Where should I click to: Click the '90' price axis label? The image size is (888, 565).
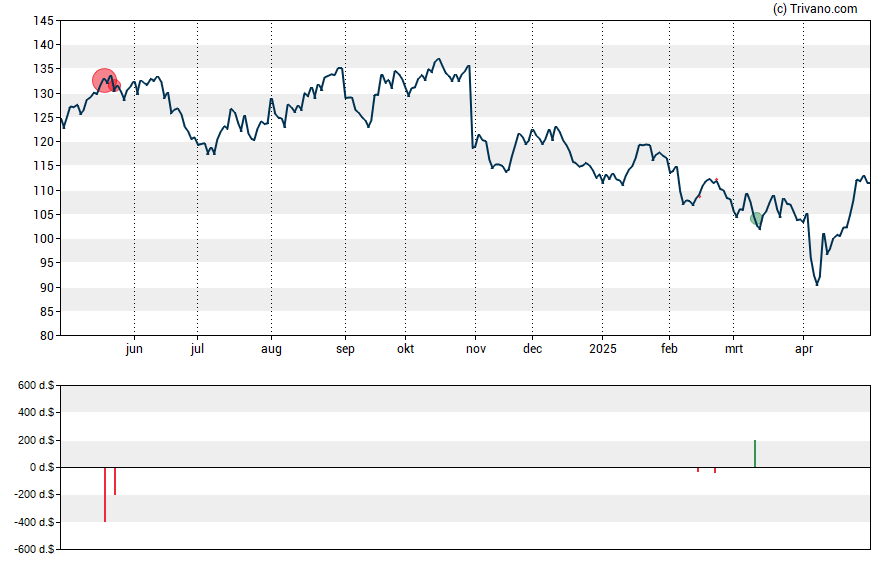tap(47, 288)
